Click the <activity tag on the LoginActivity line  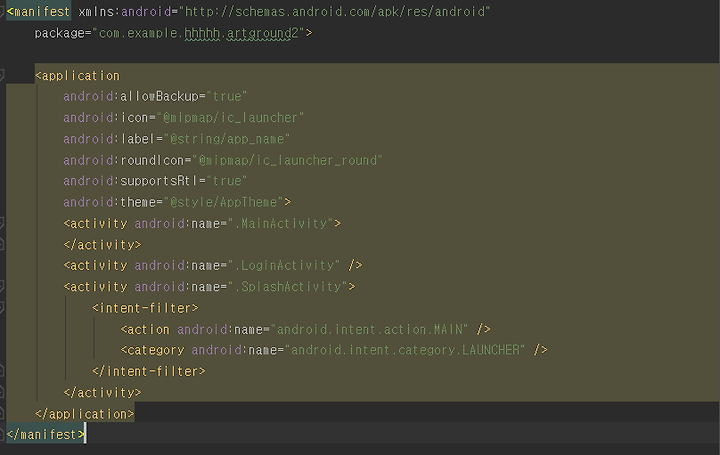click(x=96, y=265)
